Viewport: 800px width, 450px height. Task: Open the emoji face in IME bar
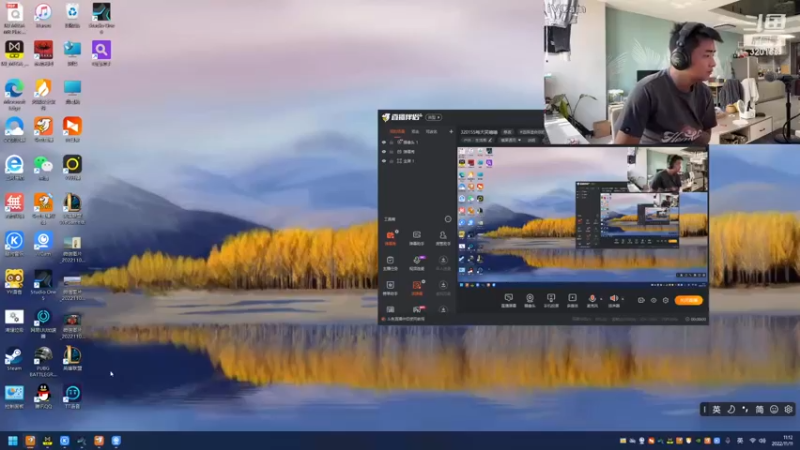pos(773,409)
